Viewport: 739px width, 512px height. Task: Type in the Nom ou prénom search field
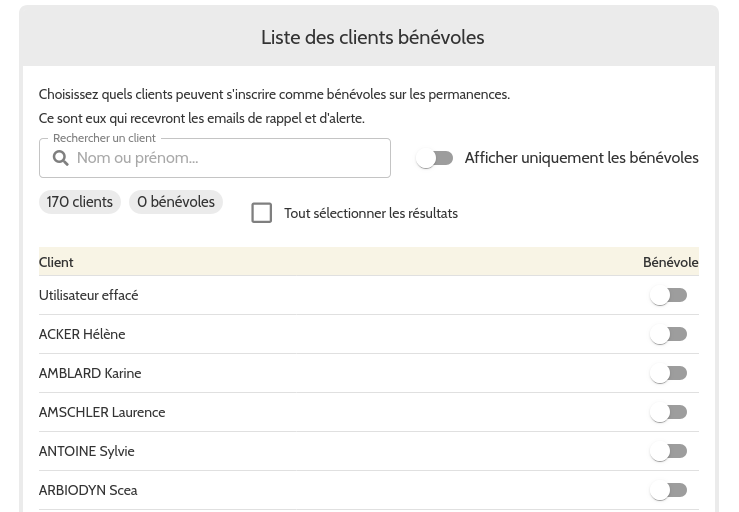coord(228,158)
